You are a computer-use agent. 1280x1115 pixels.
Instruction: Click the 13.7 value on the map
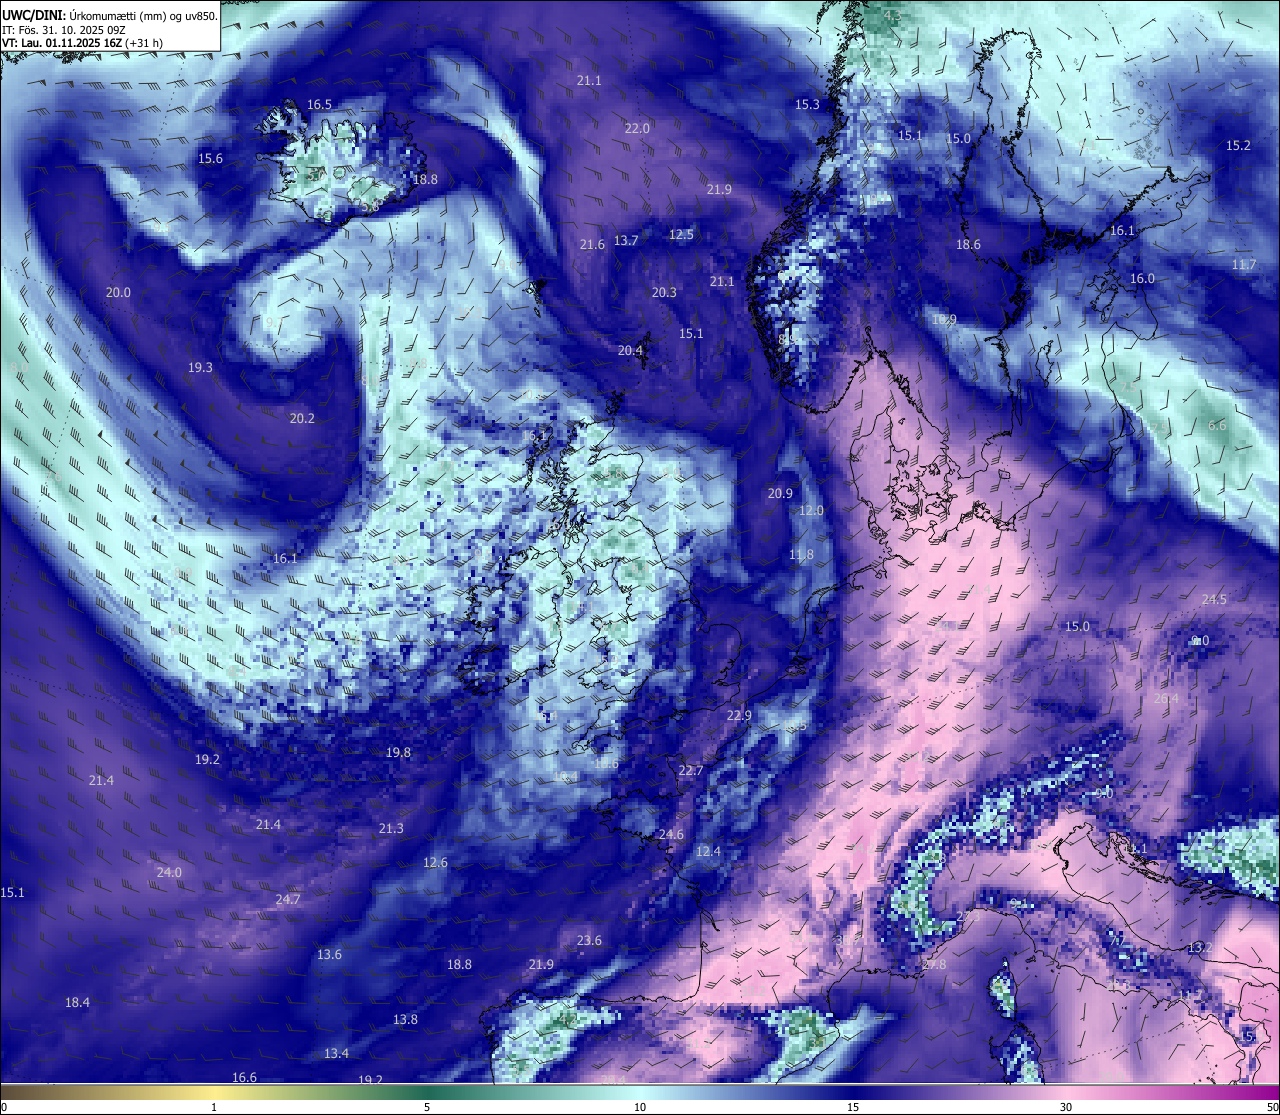click(x=626, y=241)
